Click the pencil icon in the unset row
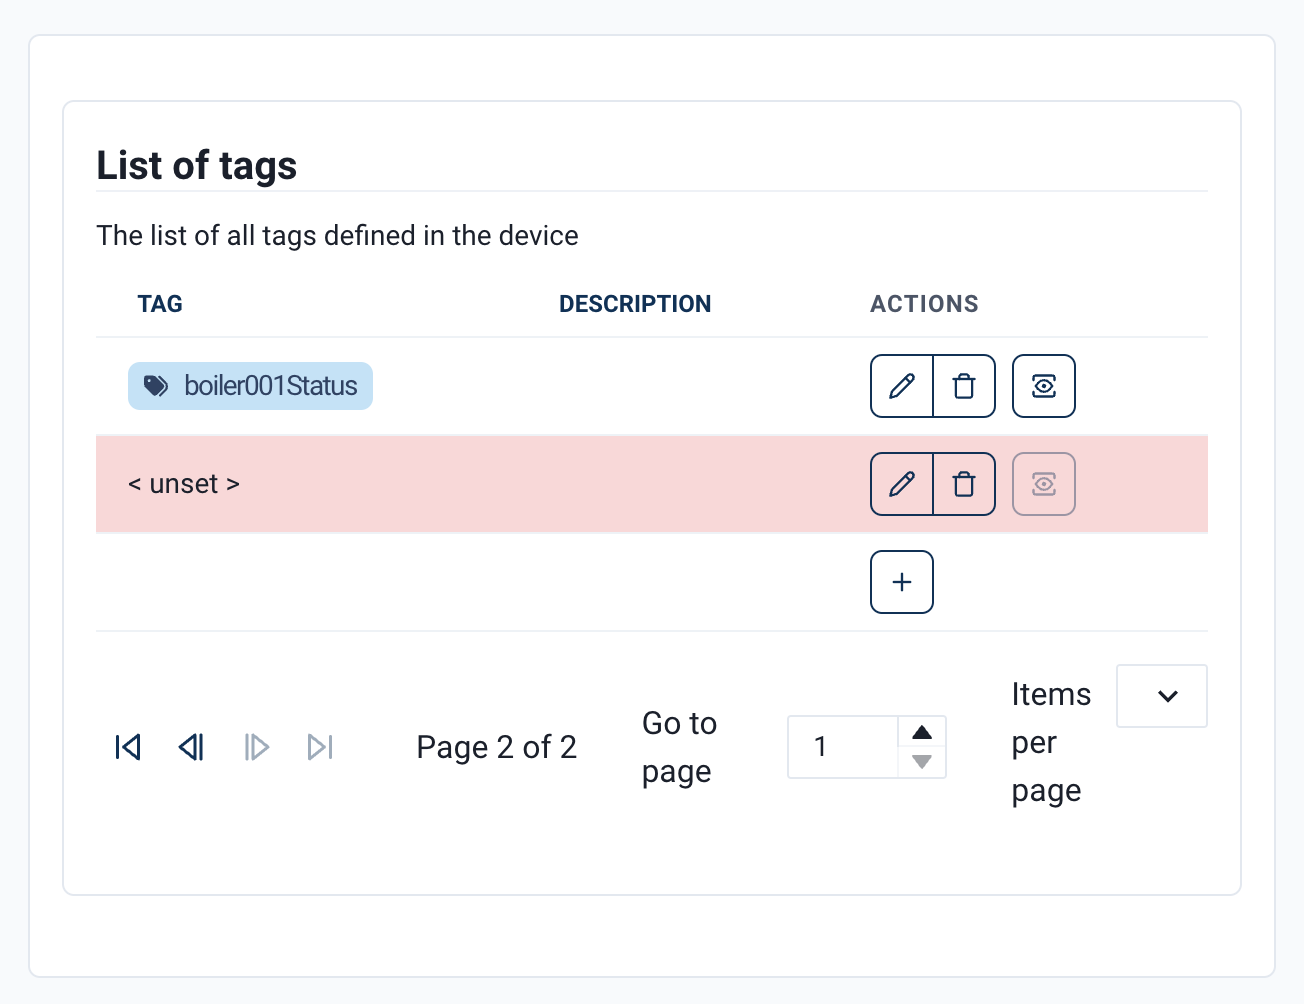Viewport: 1304px width, 1004px height. coord(902,484)
